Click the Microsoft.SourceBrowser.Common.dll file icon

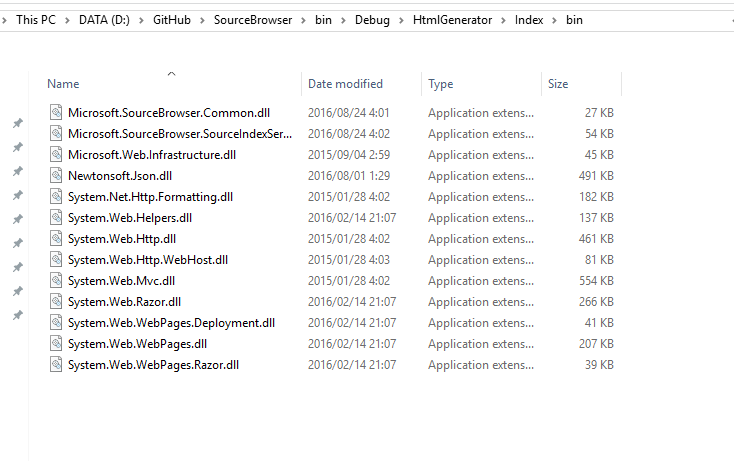(x=56, y=113)
